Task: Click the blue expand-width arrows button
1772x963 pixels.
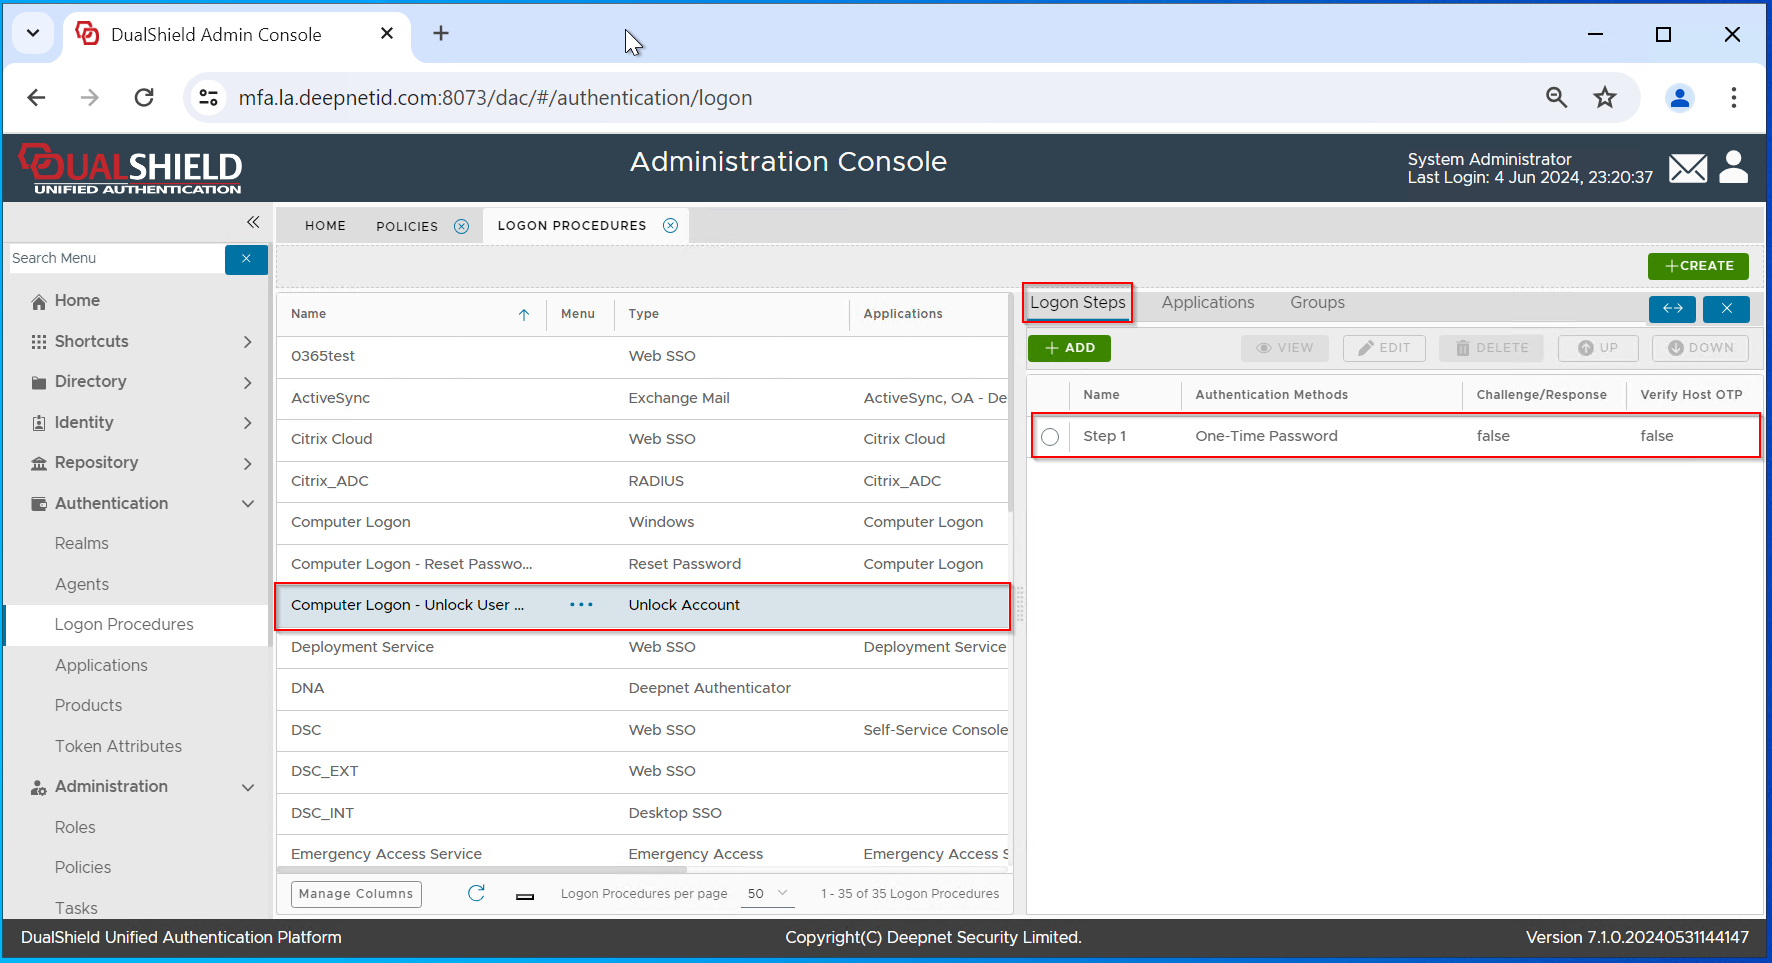Action: 1672,309
